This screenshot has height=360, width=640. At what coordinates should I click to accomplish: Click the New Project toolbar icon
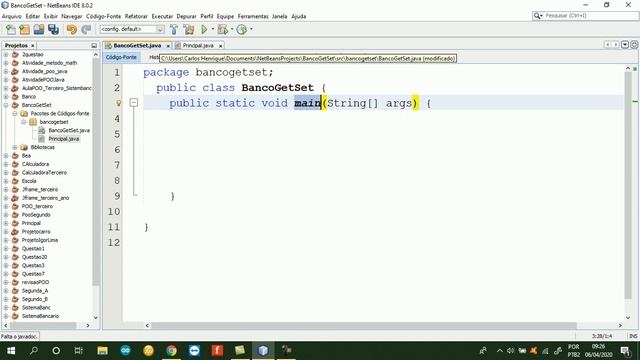(x=24, y=29)
